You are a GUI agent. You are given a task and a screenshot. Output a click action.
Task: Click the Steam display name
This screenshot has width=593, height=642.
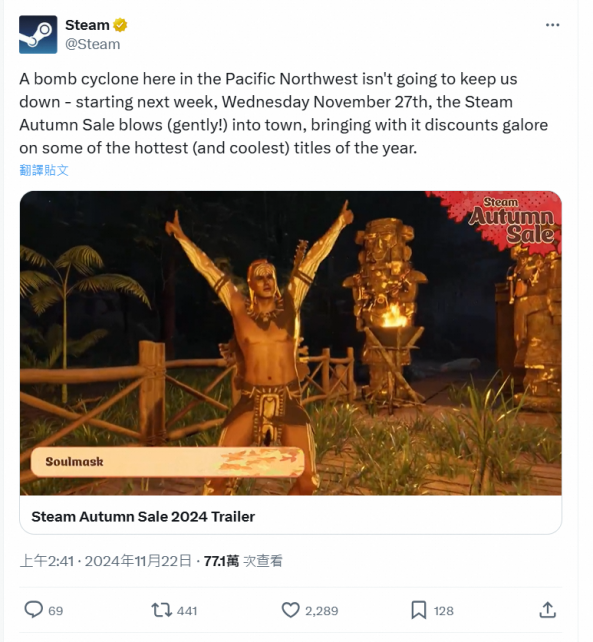(87, 25)
